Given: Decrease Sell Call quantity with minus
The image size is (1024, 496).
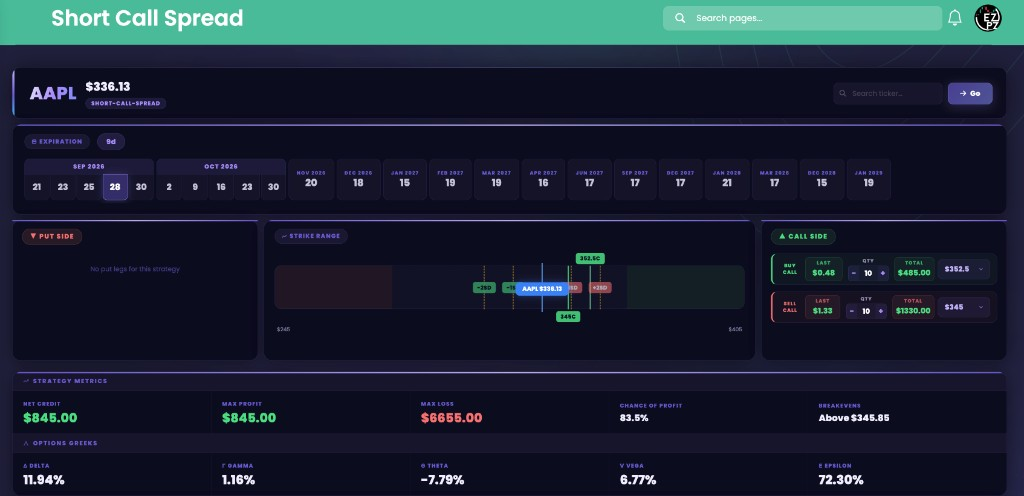Looking at the screenshot, I should pos(851,311).
